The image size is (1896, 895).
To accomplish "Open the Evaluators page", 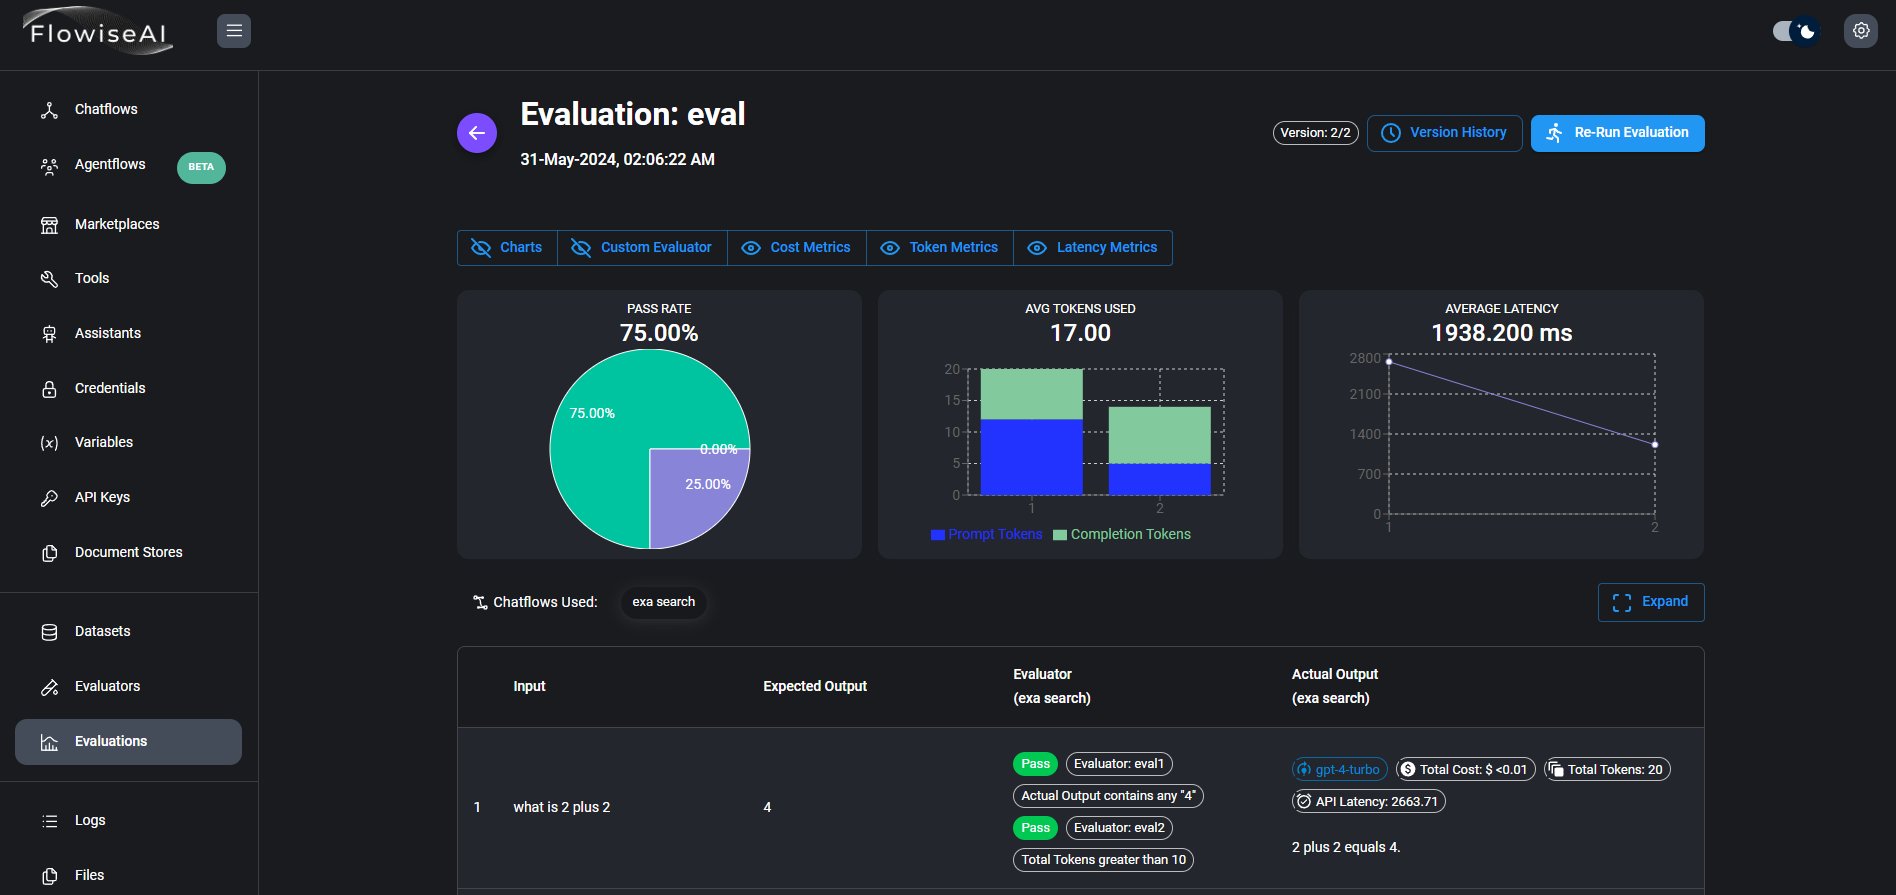I will (x=128, y=686).
